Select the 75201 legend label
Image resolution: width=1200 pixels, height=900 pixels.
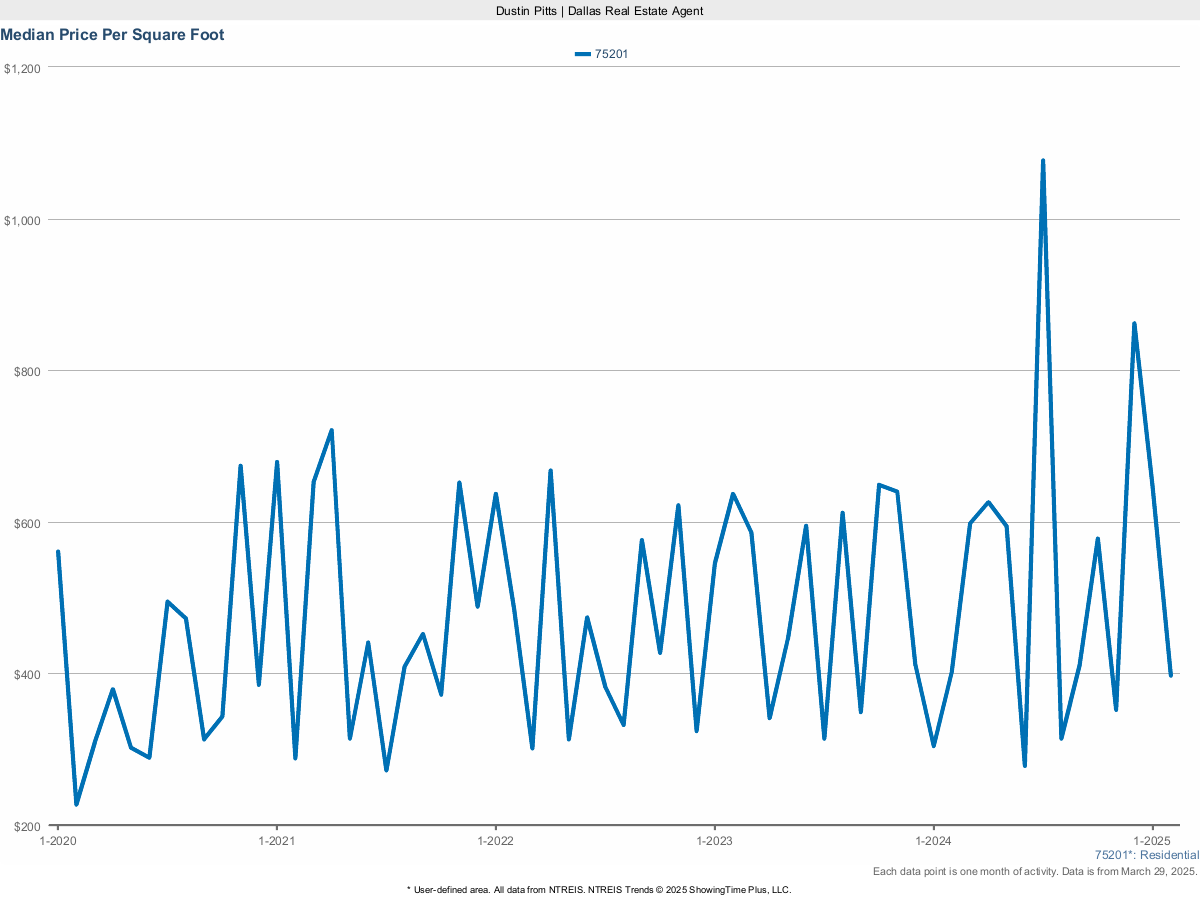611,54
